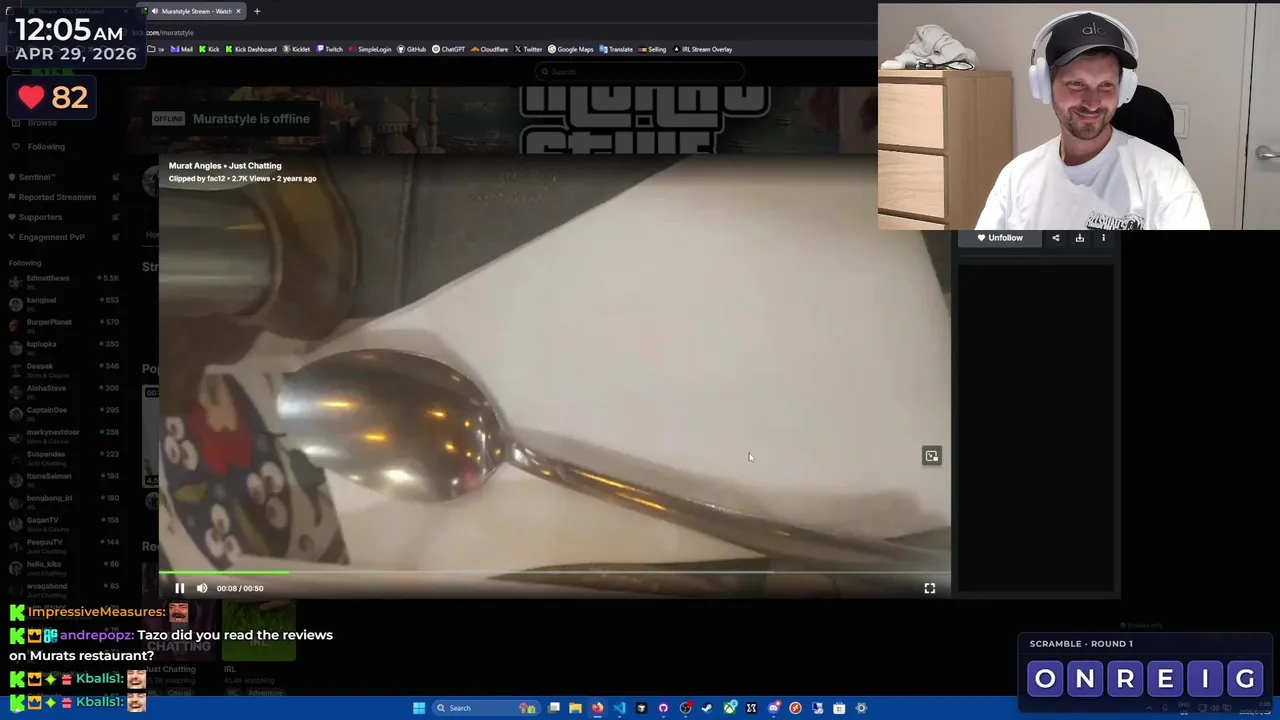Pause the clip playback
1280x720 pixels.
pyautogui.click(x=180, y=588)
